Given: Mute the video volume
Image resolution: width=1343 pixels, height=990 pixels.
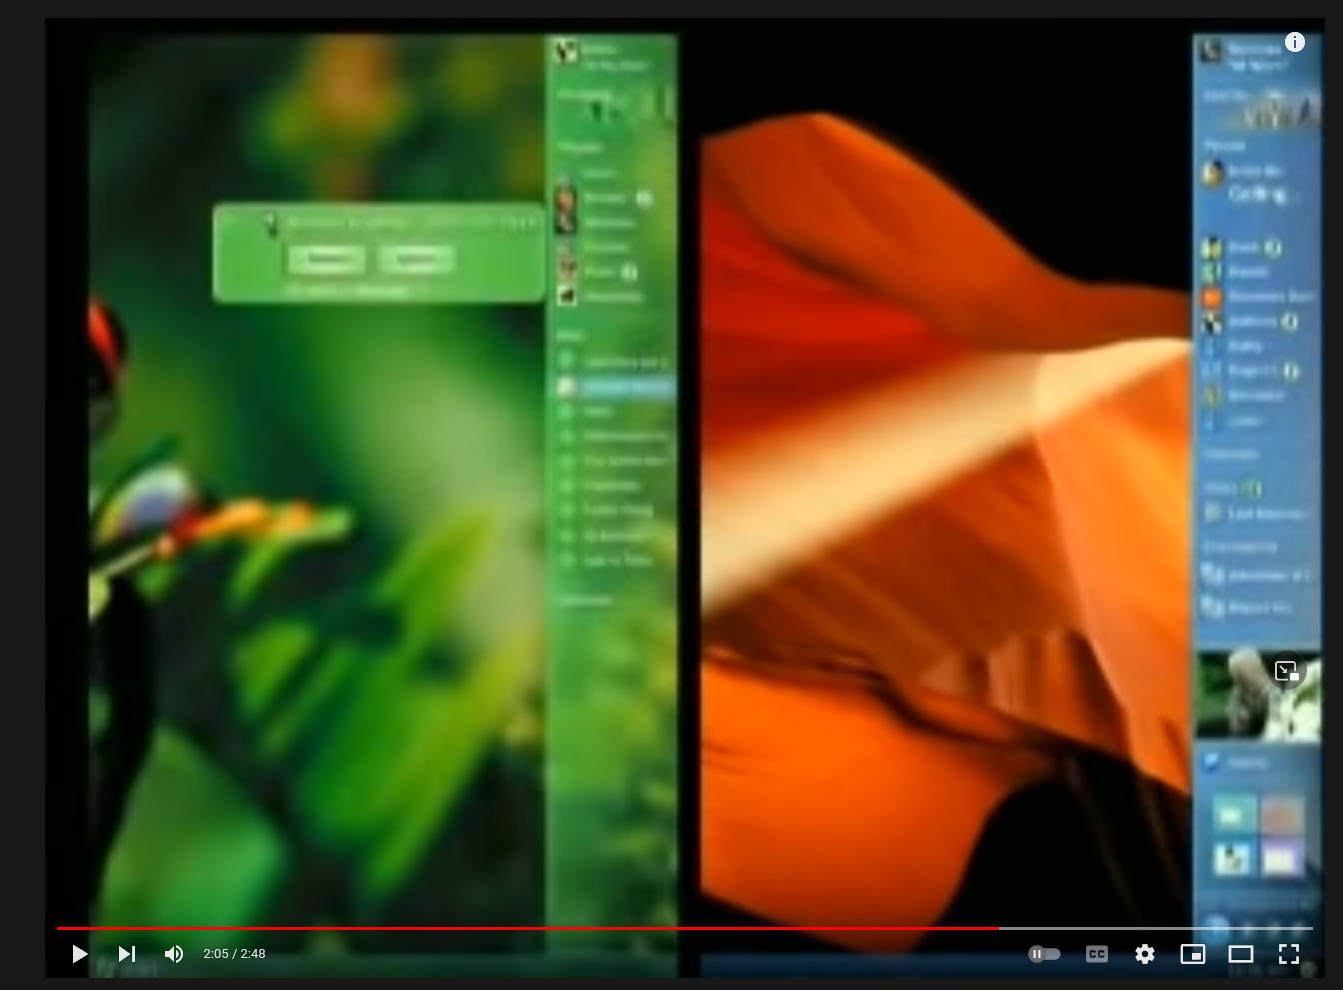Looking at the screenshot, I should (174, 954).
